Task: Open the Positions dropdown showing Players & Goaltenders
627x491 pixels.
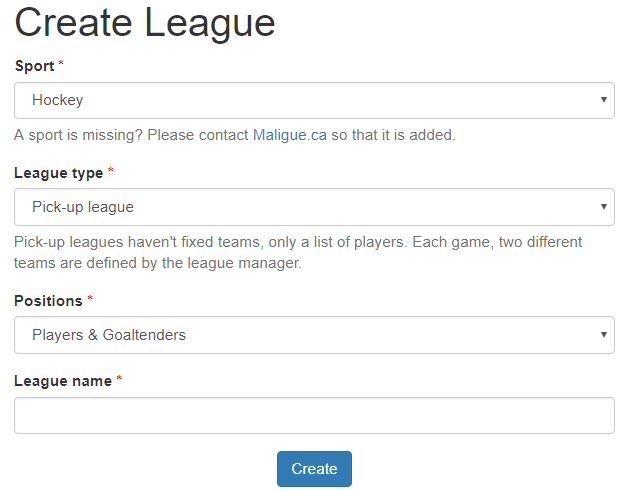Action: pos(314,335)
